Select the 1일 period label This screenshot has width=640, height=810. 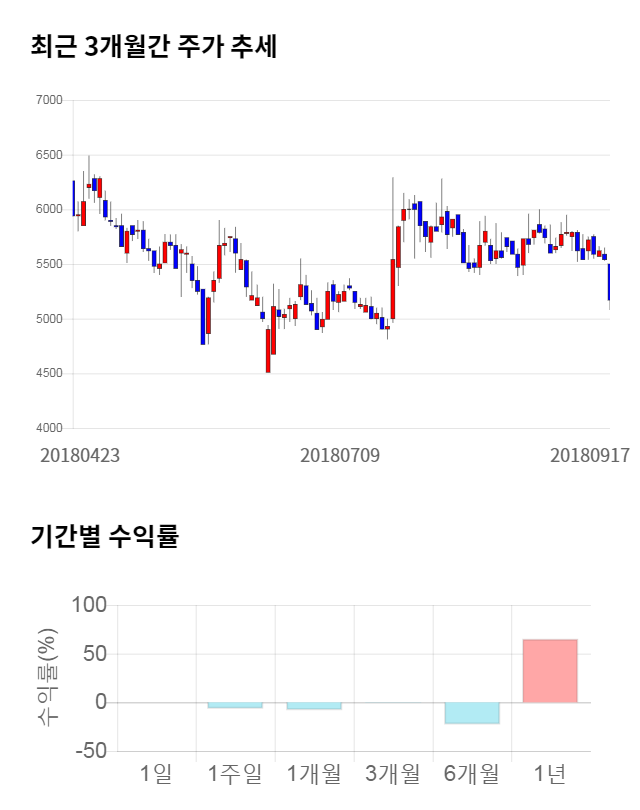[156, 773]
